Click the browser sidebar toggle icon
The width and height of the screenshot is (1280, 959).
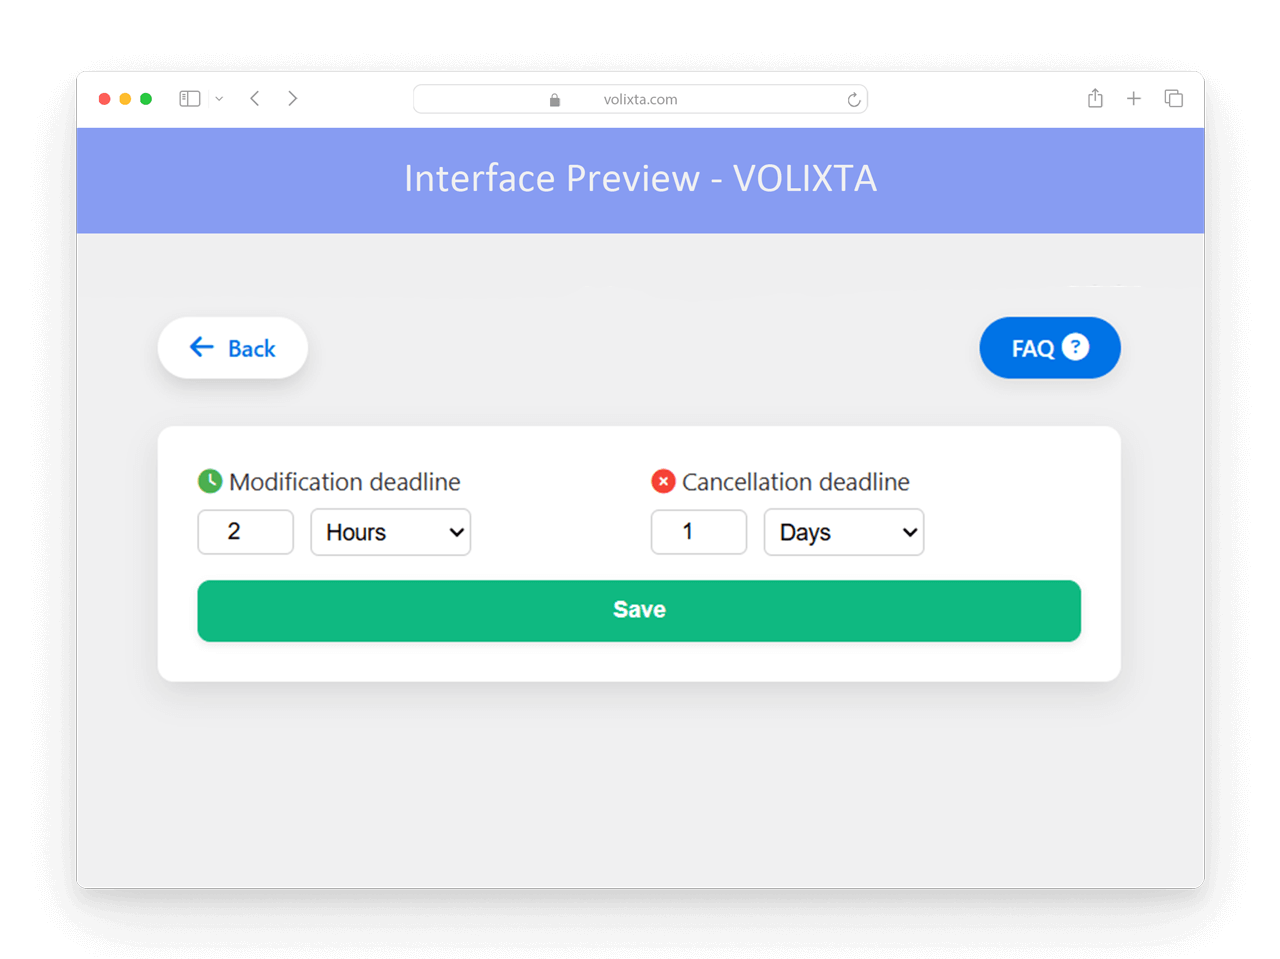(x=190, y=99)
